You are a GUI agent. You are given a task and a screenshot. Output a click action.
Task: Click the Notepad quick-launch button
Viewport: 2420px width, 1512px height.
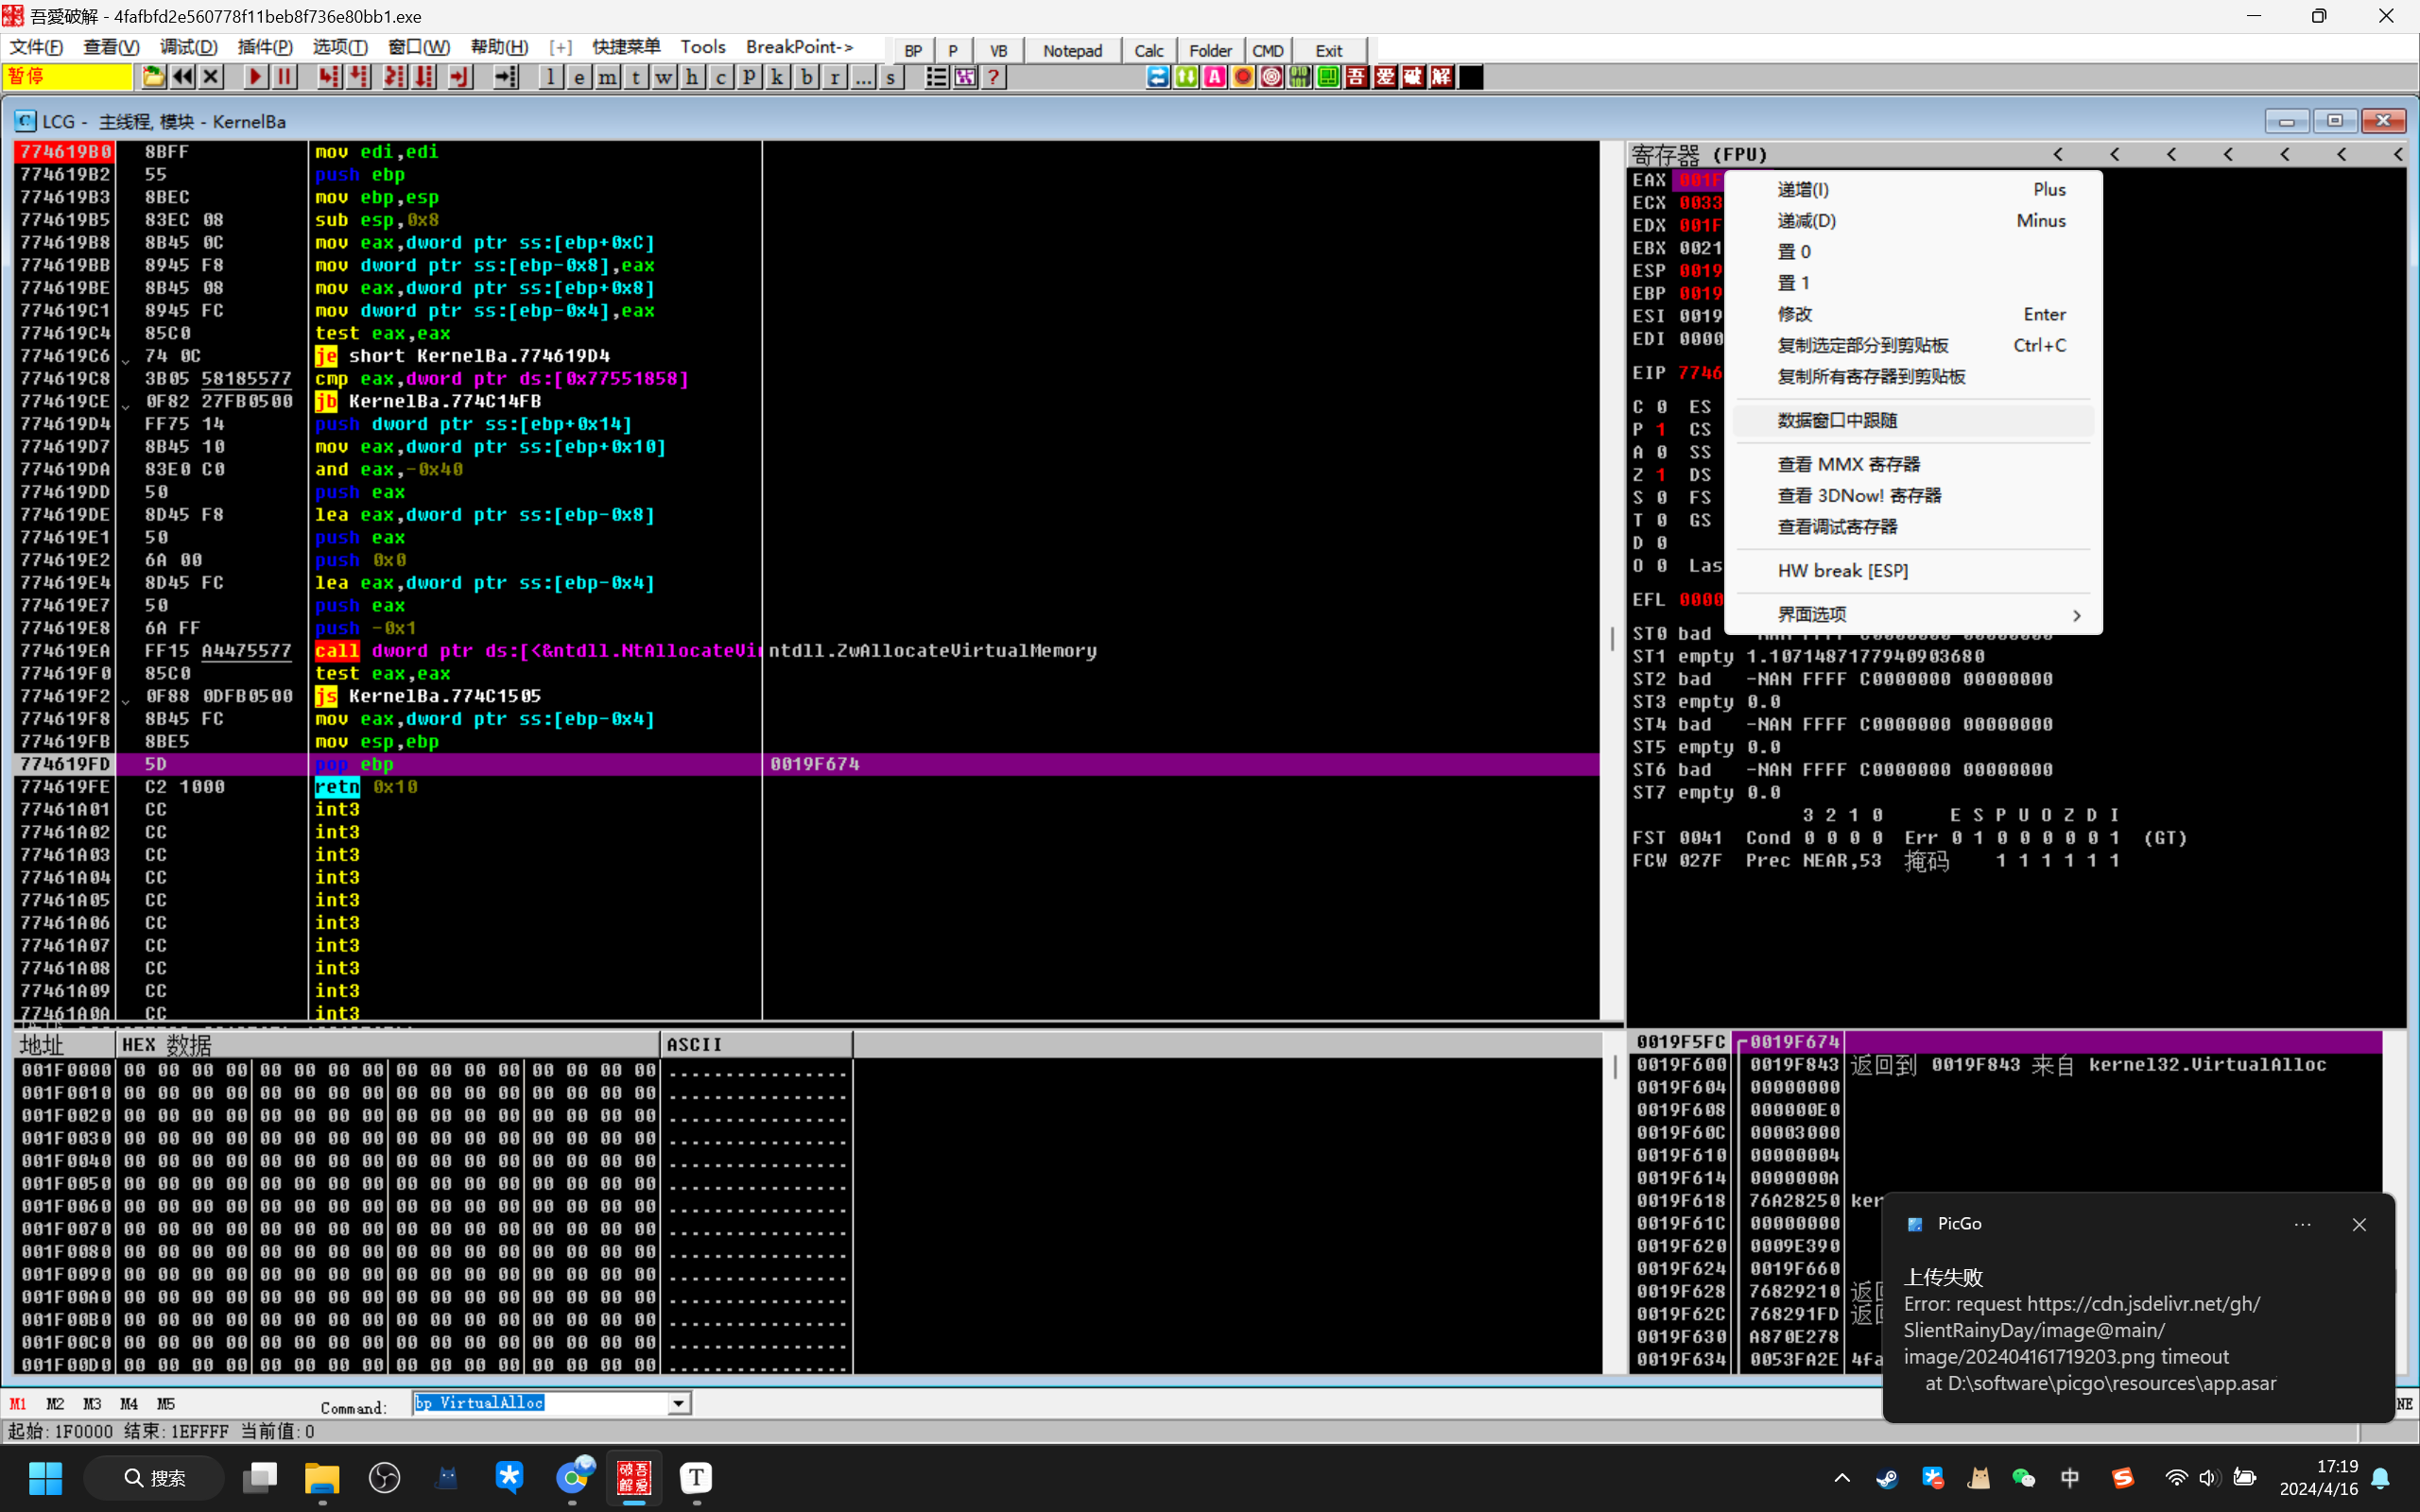pyautogui.click(x=1072, y=50)
